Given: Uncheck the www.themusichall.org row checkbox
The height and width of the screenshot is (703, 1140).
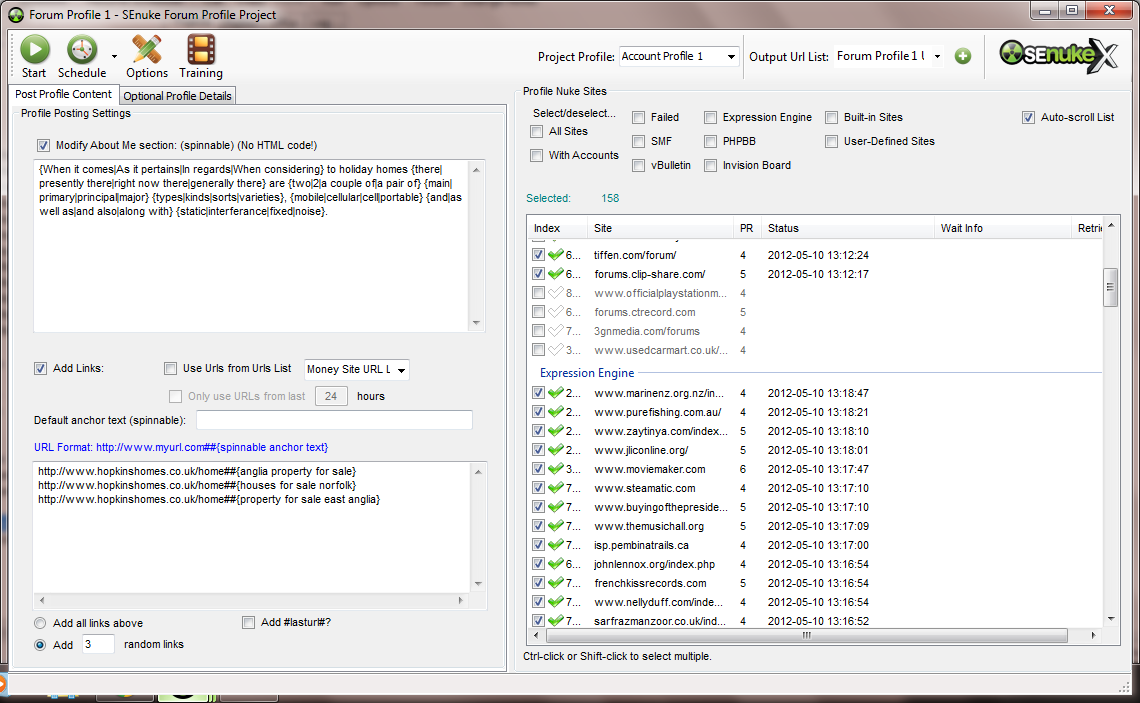Looking at the screenshot, I should click(x=538, y=526).
